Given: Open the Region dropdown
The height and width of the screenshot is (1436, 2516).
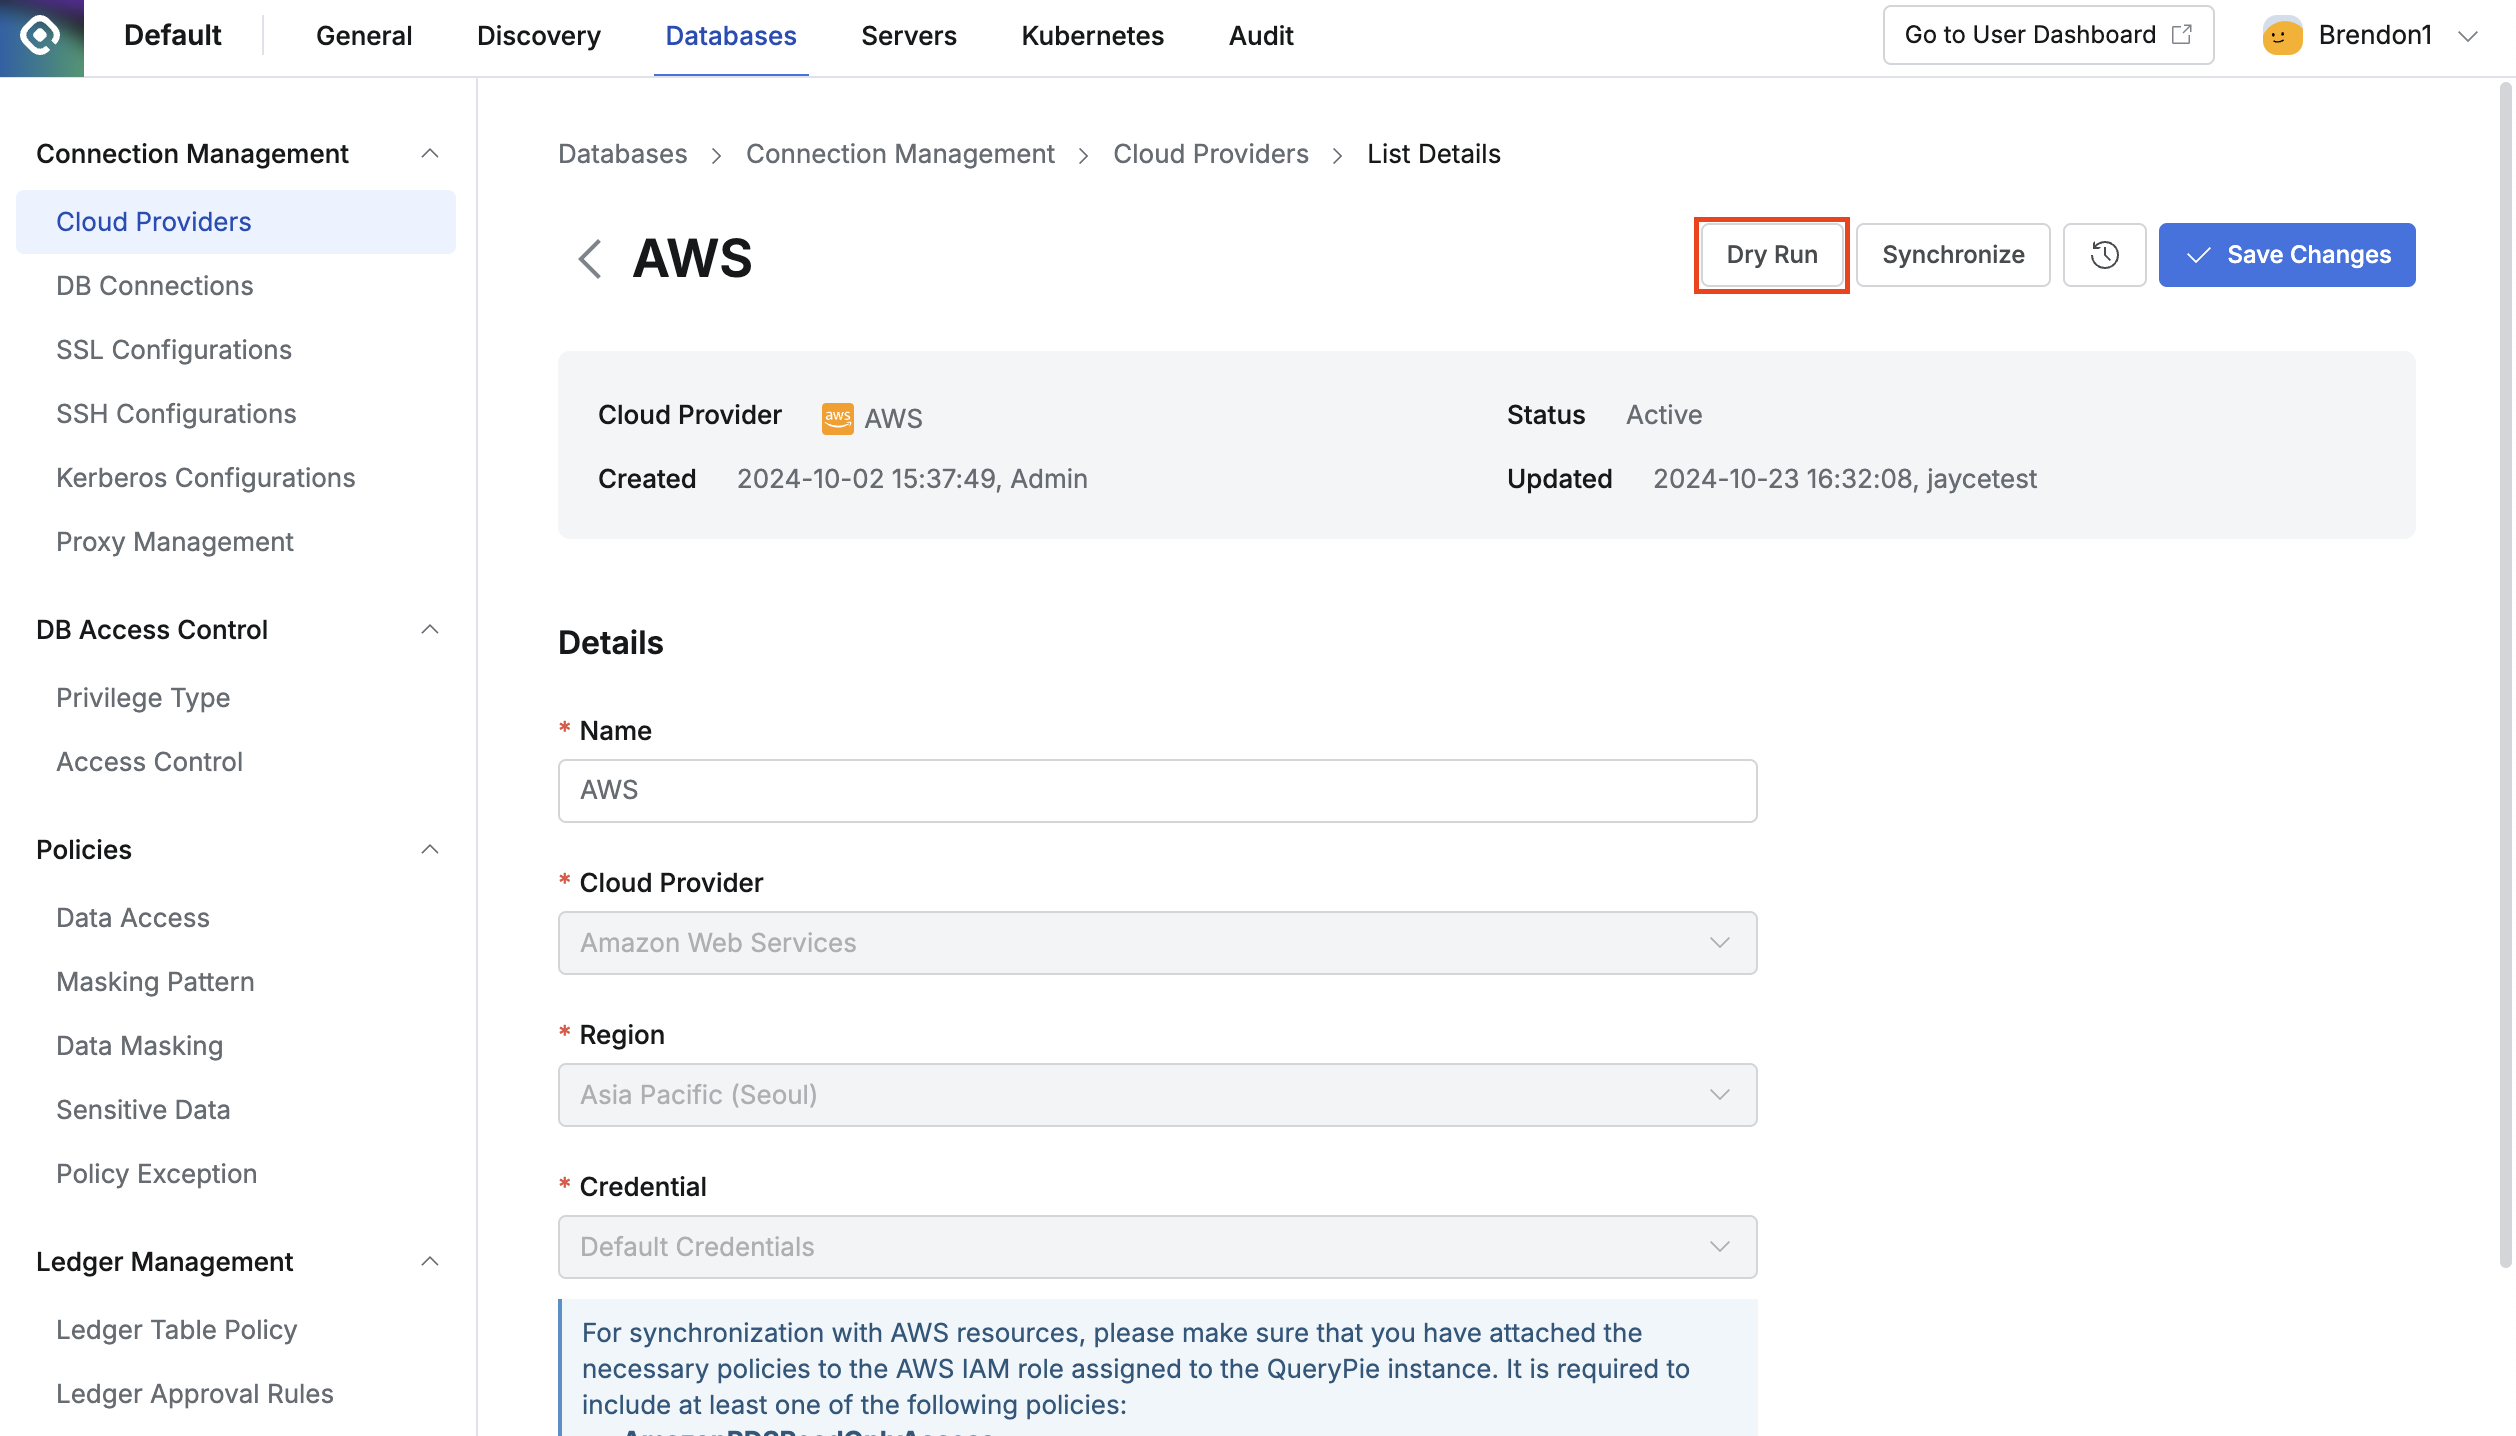Looking at the screenshot, I should coord(1157,1095).
